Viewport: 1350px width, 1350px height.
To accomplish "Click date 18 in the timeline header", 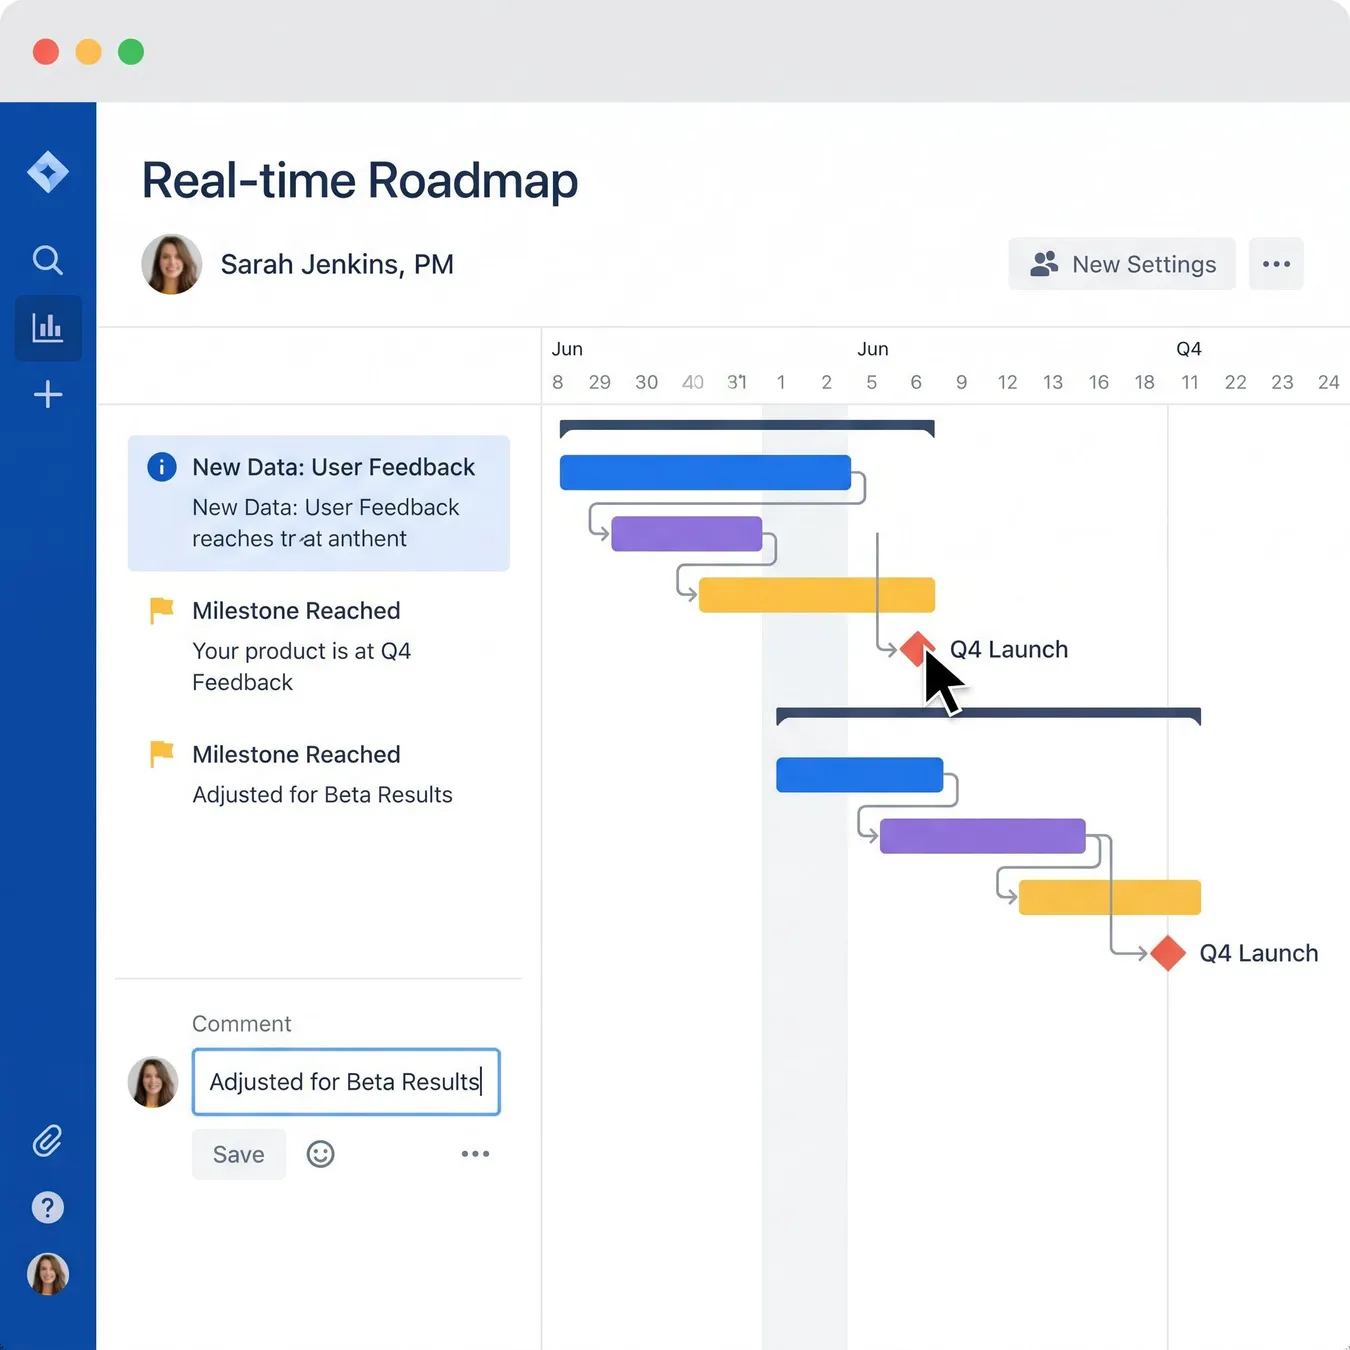I will click(1145, 382).
